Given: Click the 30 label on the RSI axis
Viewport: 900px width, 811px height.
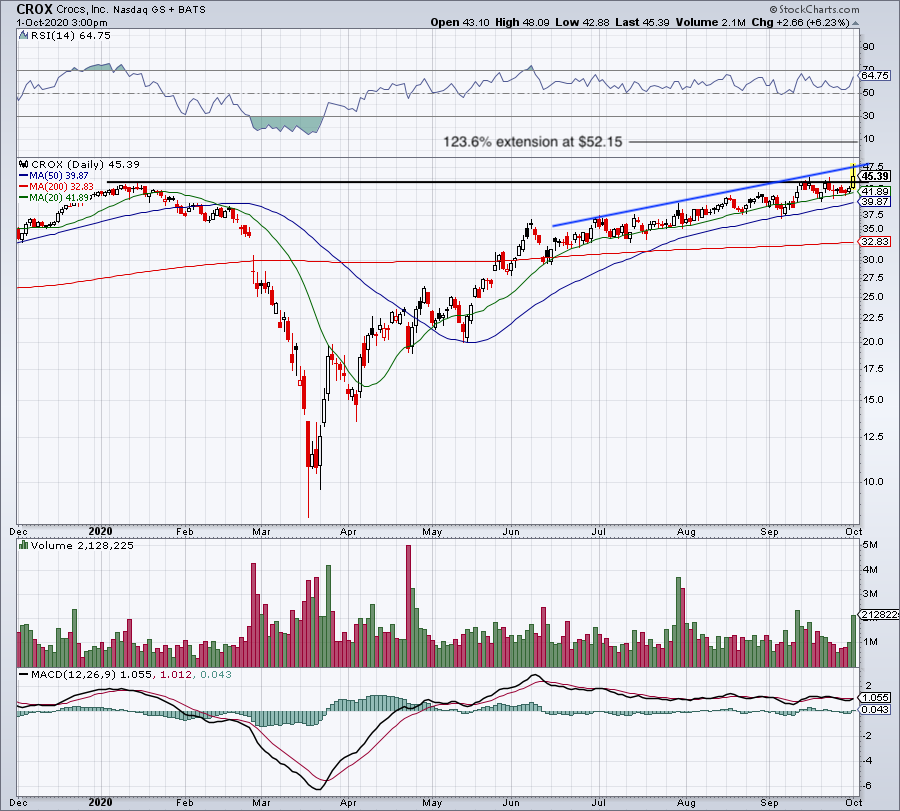Looking at the screenshot, I should pyautogui.click(x=868, y=115).
